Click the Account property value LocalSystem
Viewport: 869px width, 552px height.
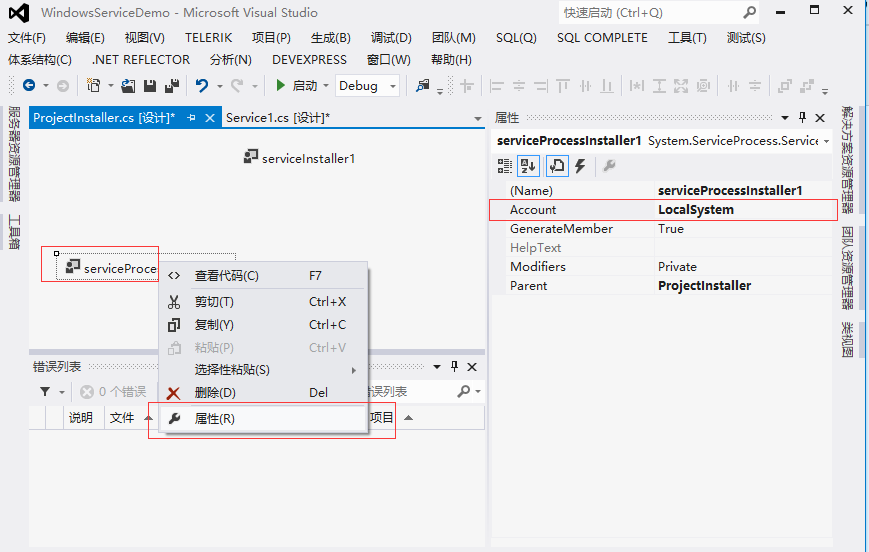pos(695,210)
